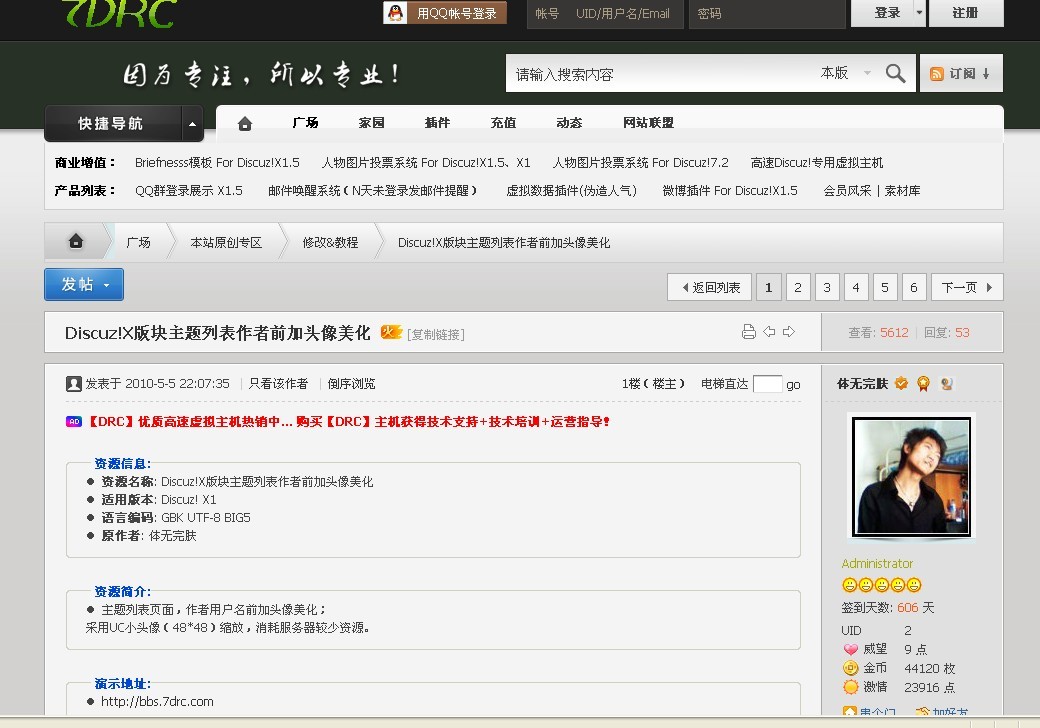1040x728 pixels.
Task: Click the 复制链接 copy link
Action: pyautogui.click(x=436, y=334)
